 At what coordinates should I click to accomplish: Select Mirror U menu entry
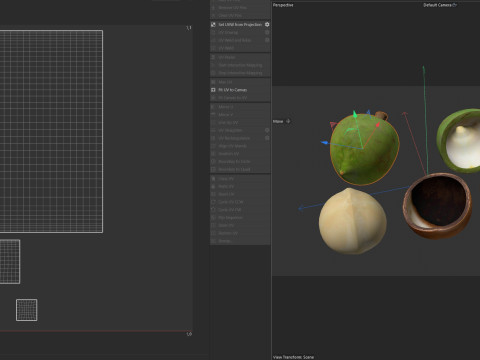coord(226,107)
